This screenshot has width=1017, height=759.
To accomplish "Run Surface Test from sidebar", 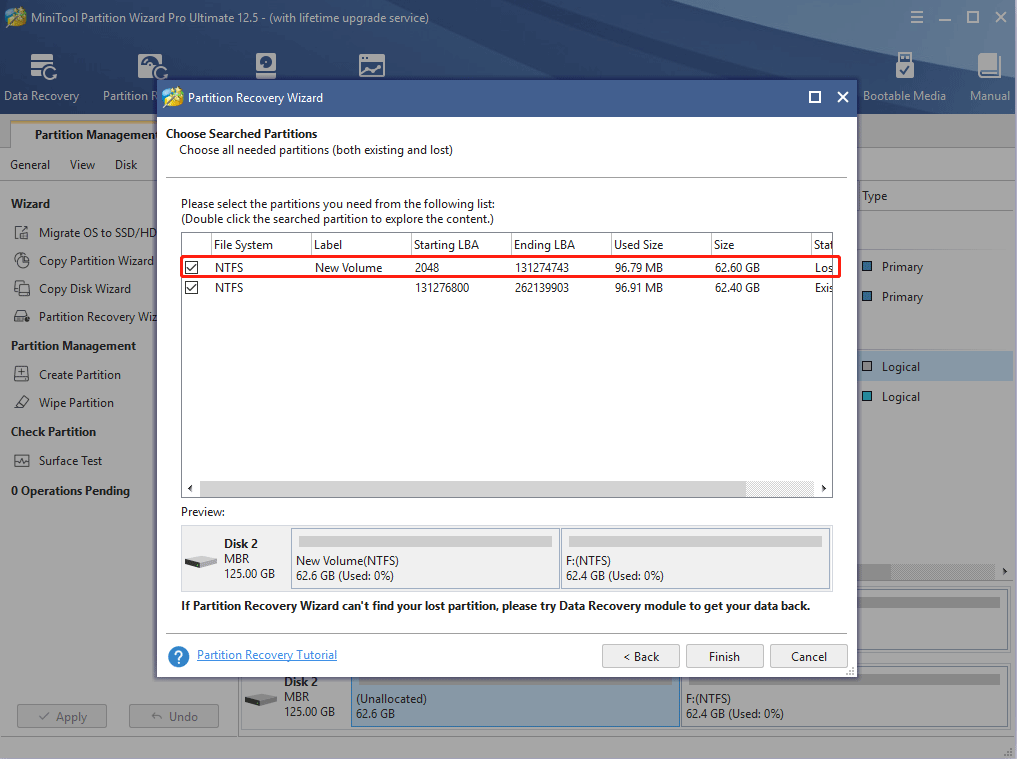I will click(58, 461).
